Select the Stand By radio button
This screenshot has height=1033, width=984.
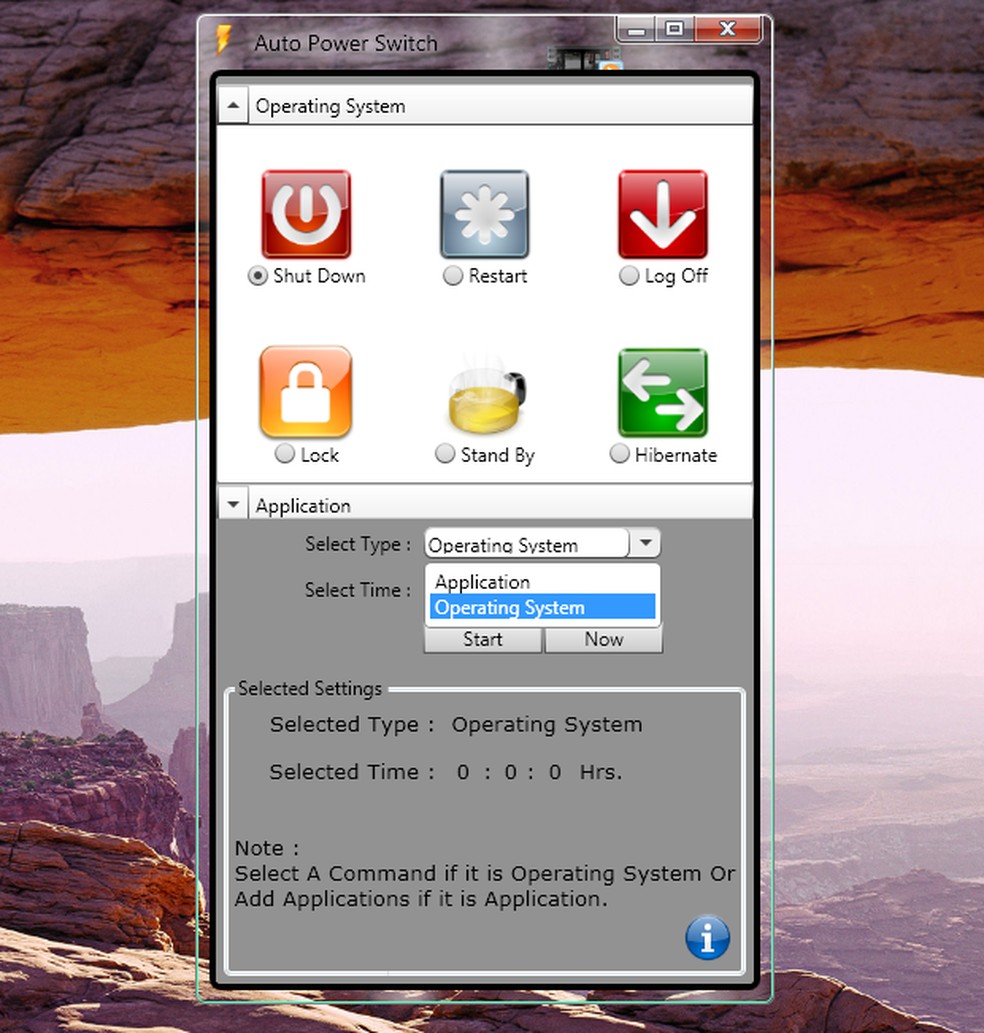coord(445,453)
